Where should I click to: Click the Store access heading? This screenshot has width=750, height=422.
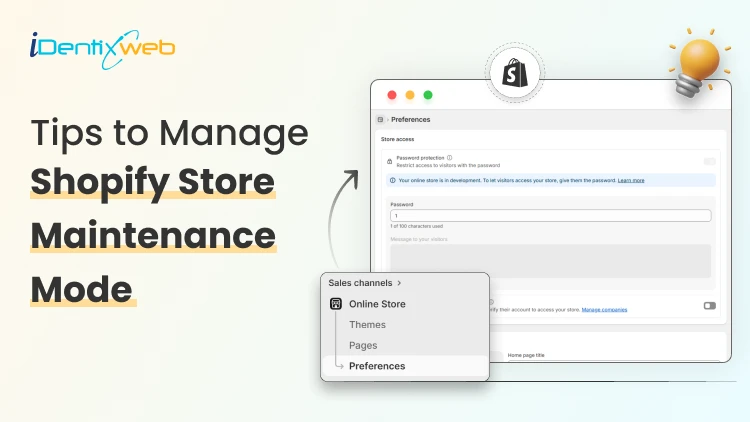pyautogui.click(x=397, y=139)
